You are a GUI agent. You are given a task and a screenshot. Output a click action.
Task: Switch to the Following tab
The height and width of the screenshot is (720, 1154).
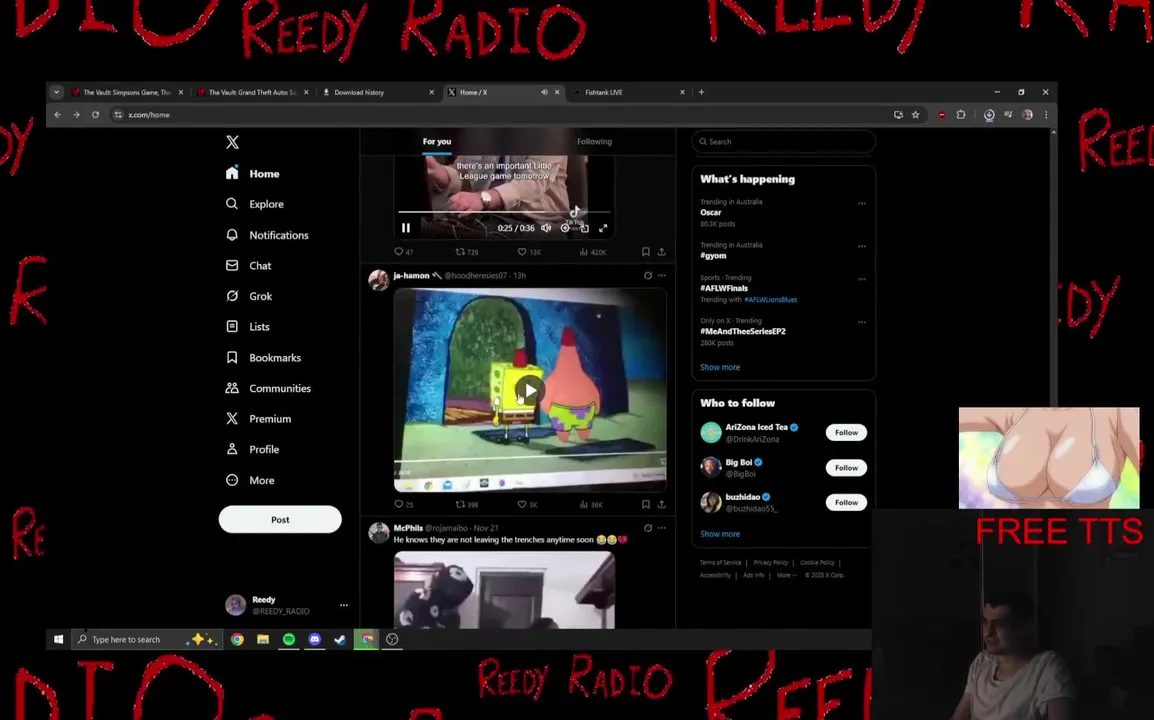(x=594, y=141)
